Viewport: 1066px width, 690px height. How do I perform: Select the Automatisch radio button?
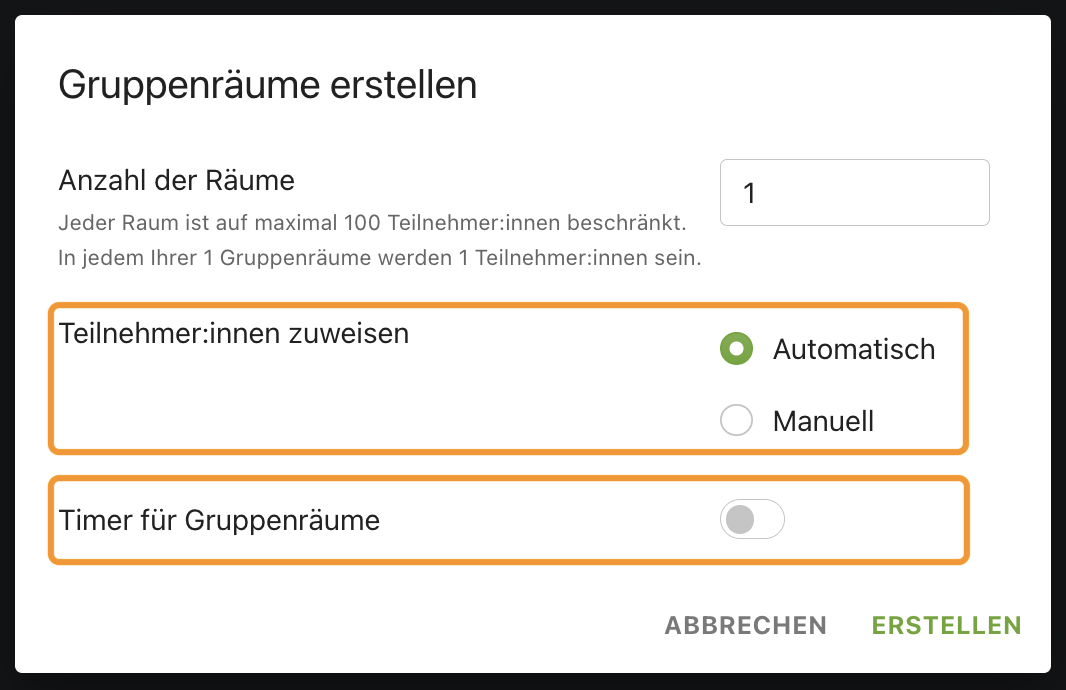click(736, 349)
